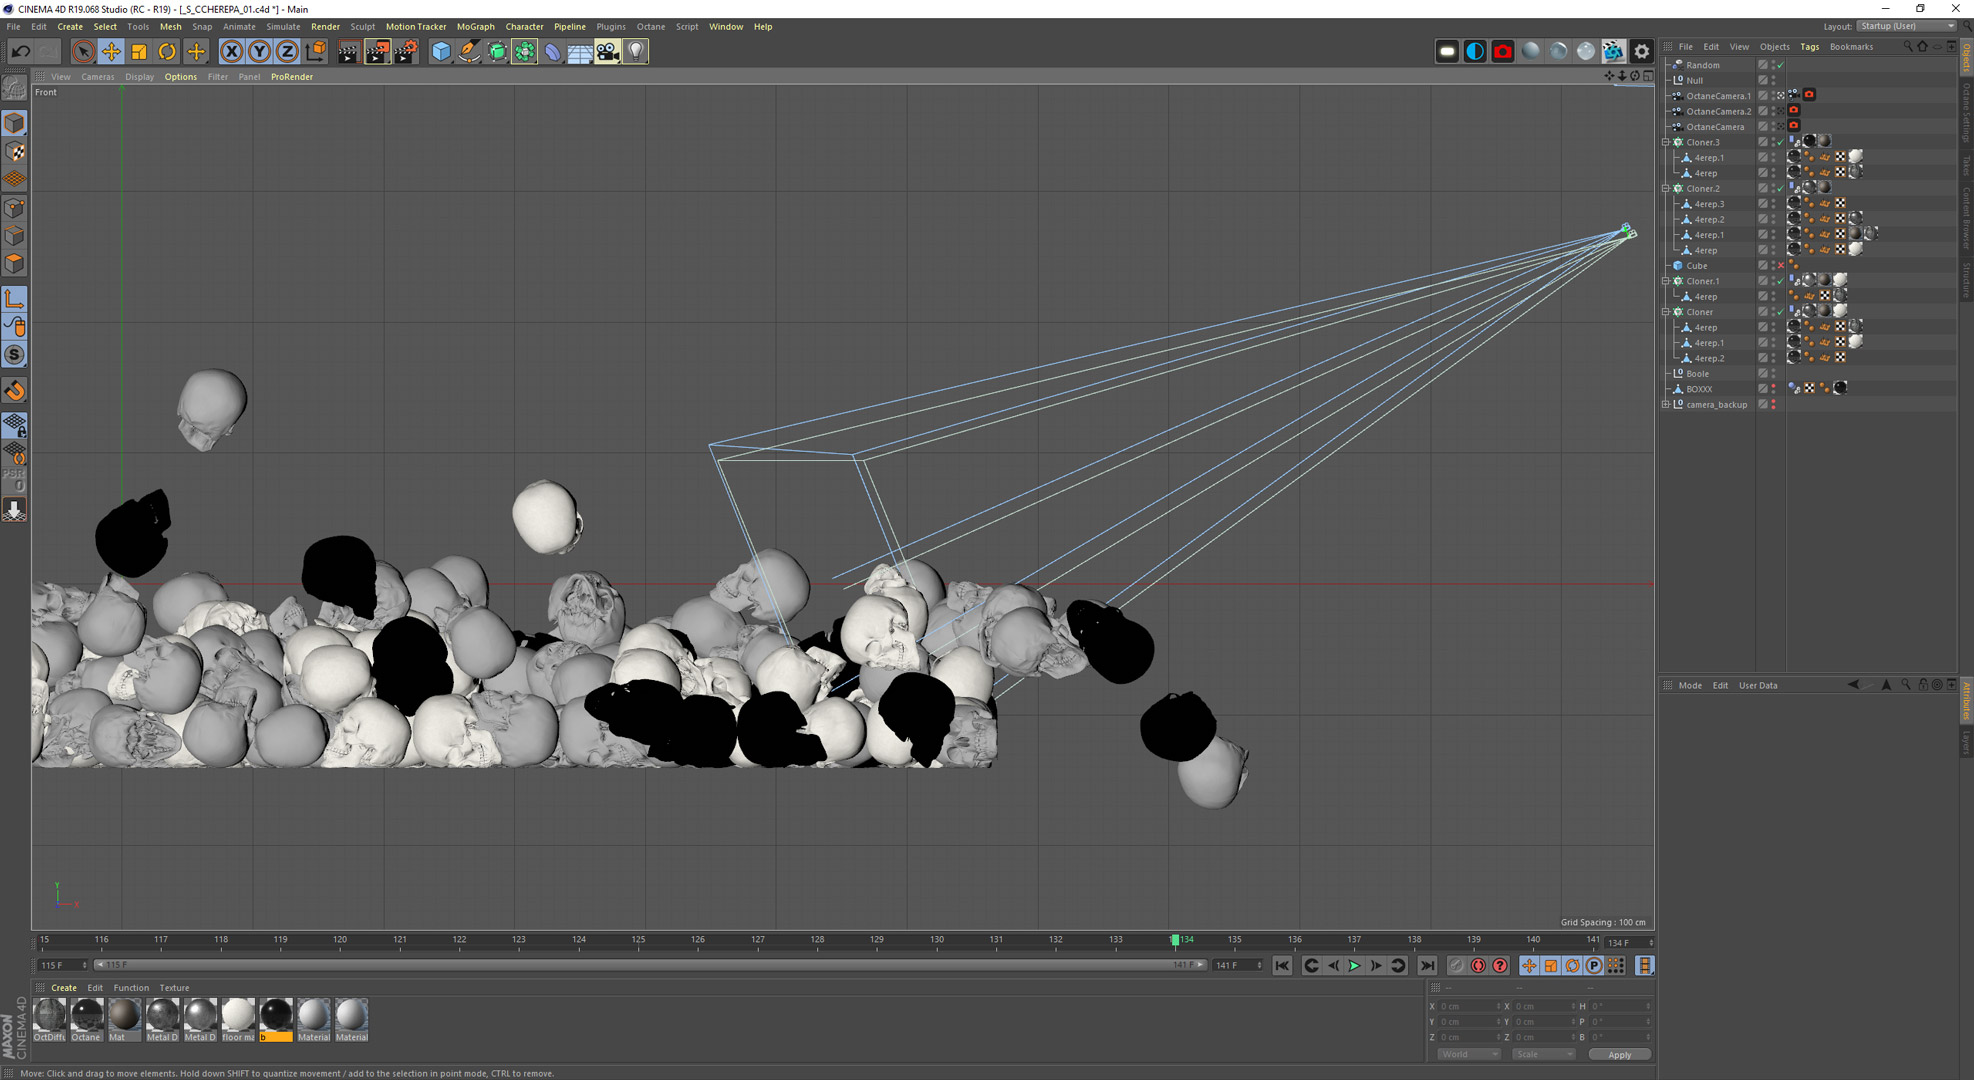Open the World coordinate system dropdown
1974x1080 pixels.
click(x=1468, y=1054)
